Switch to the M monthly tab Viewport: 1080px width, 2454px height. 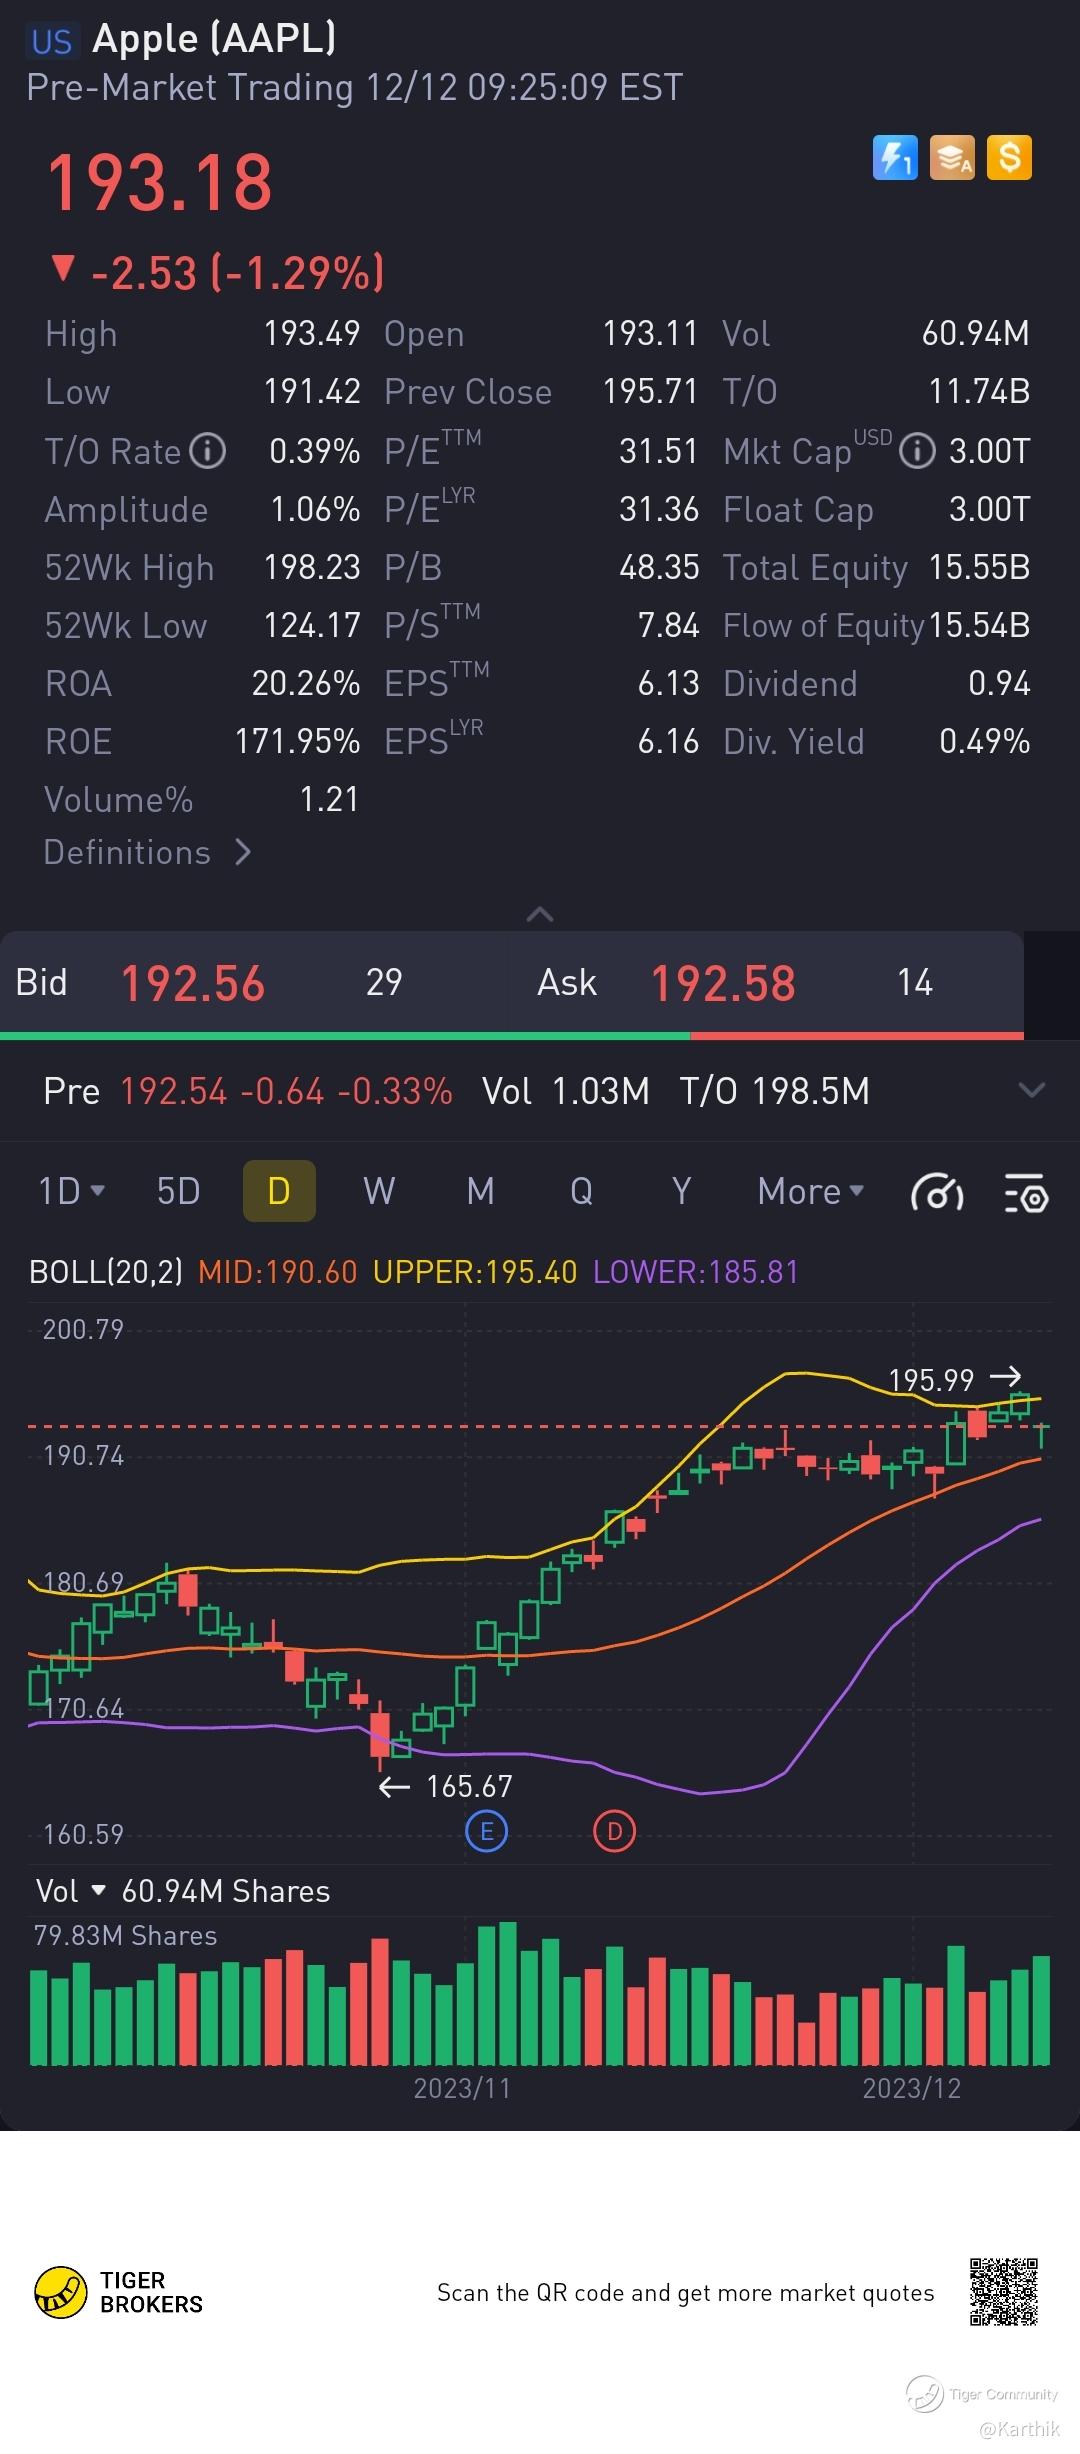click(481, 1191)
